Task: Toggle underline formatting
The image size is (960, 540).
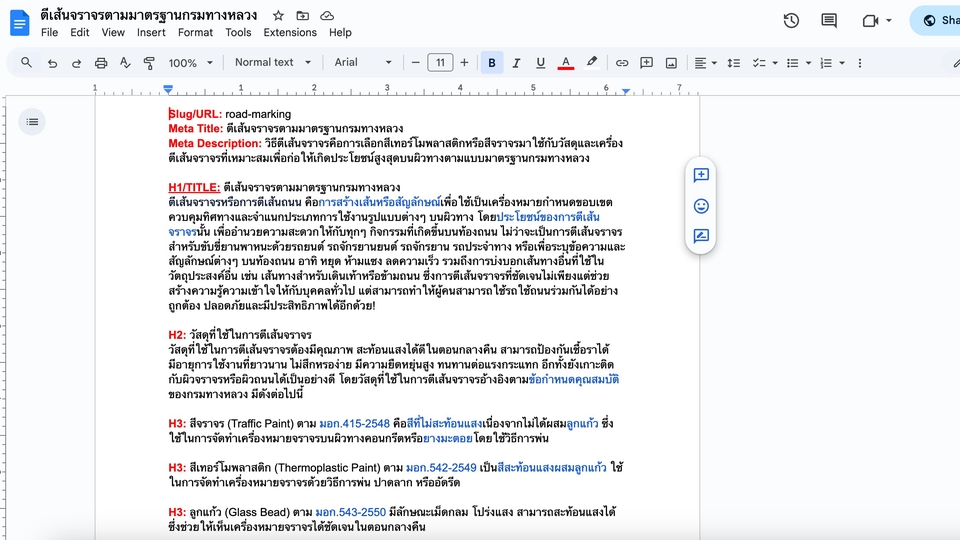Action: 540,62
